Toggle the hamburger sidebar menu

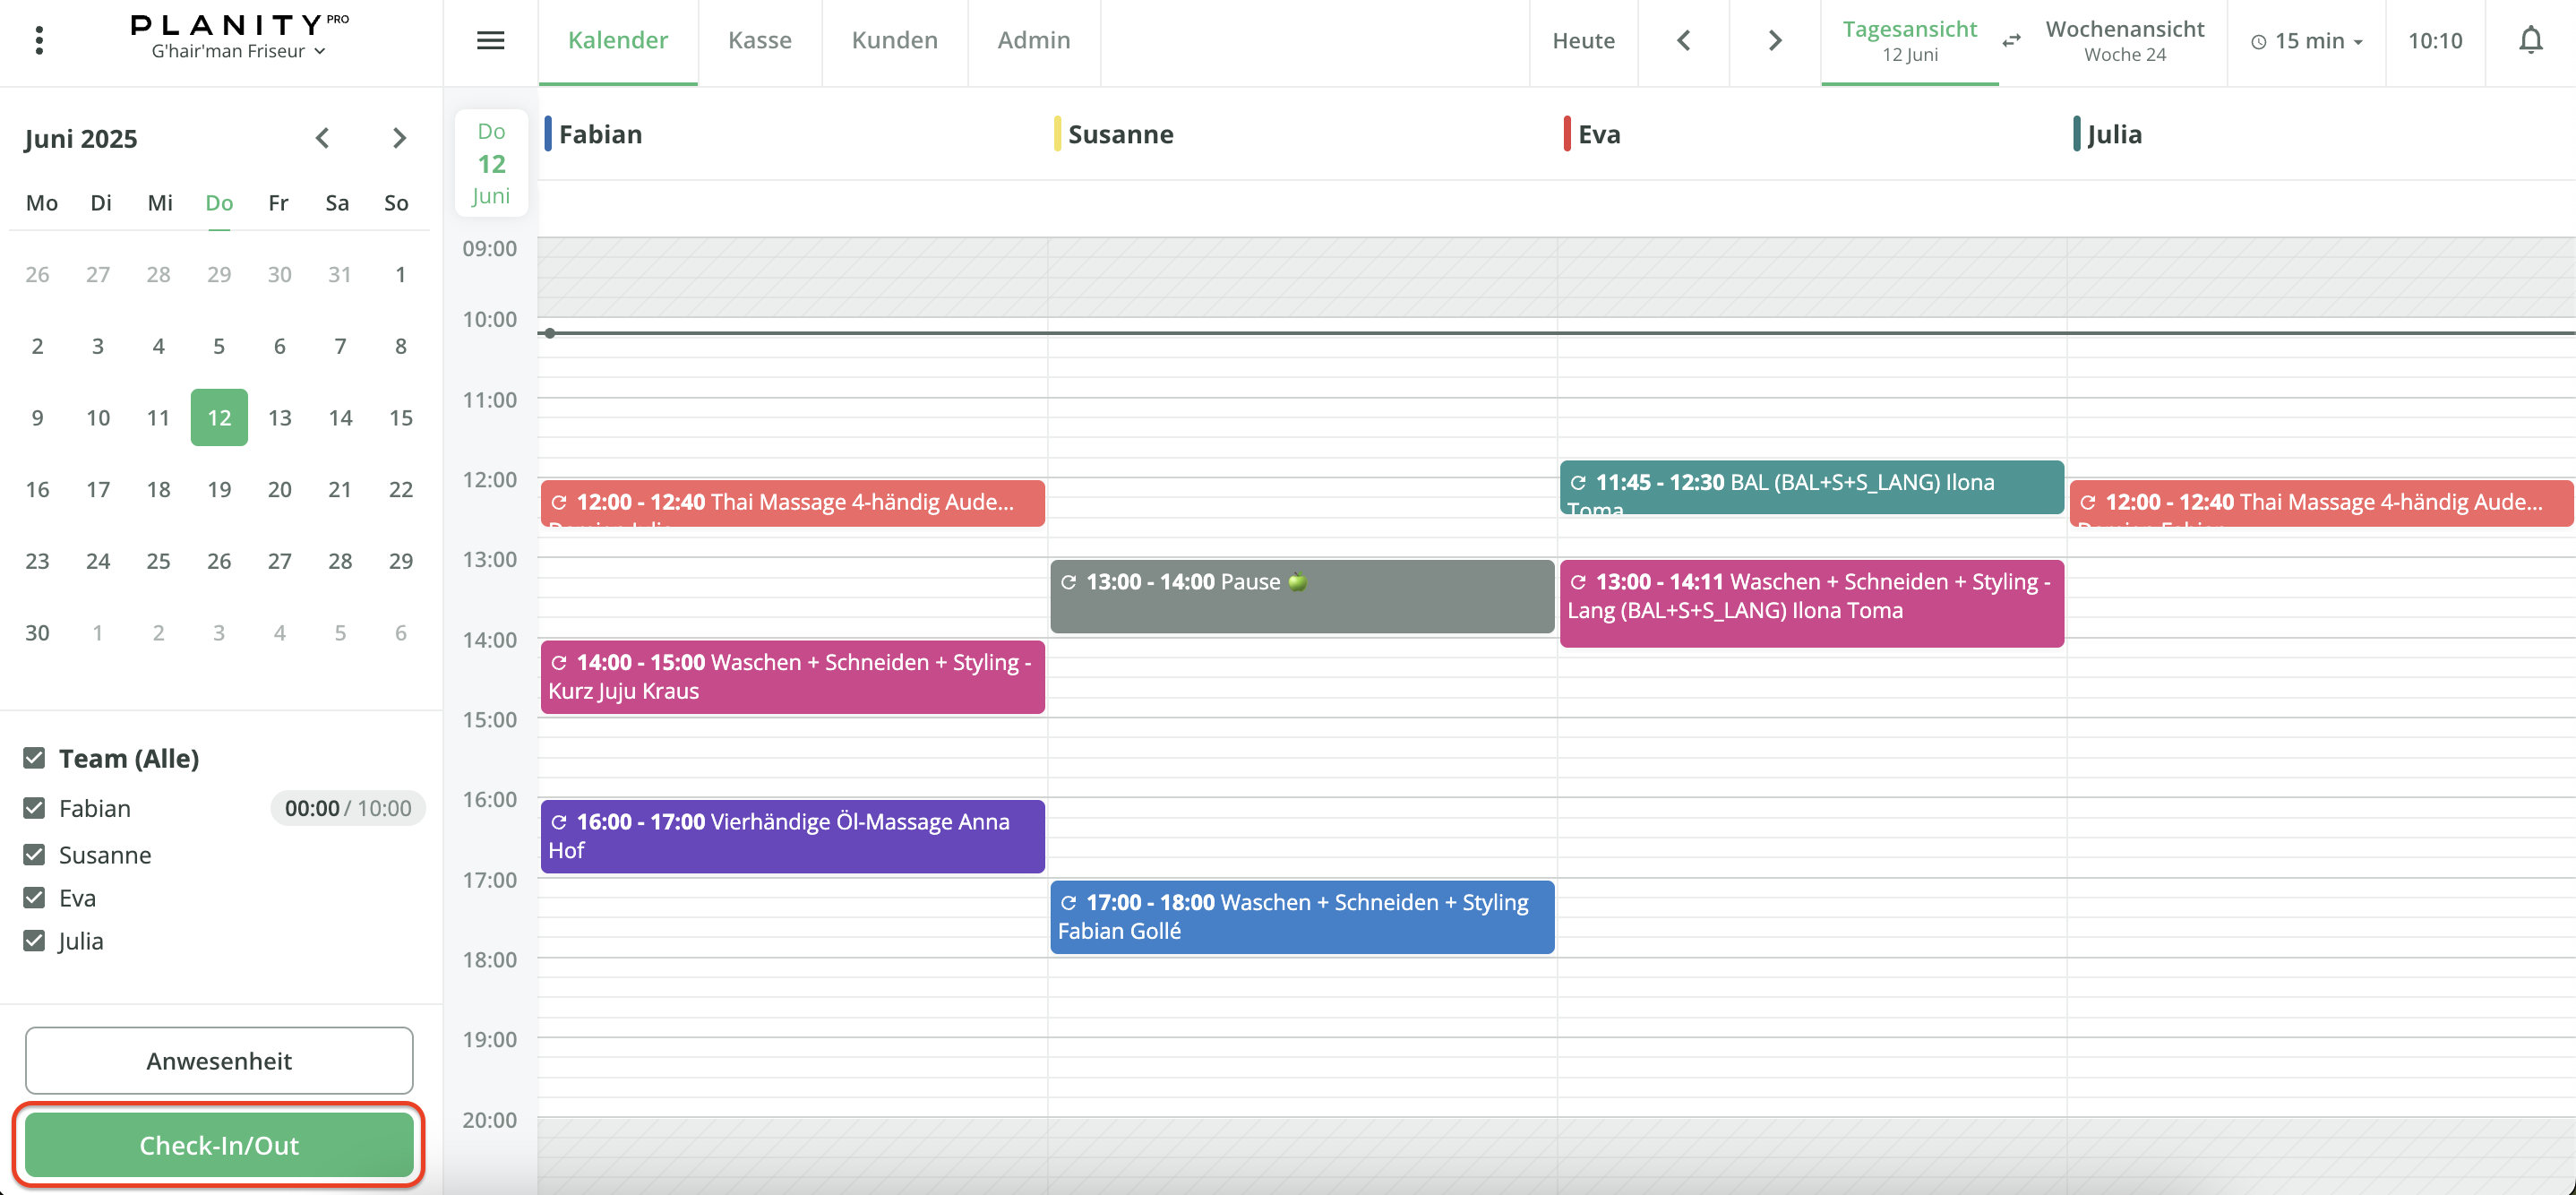pos(490,40)
